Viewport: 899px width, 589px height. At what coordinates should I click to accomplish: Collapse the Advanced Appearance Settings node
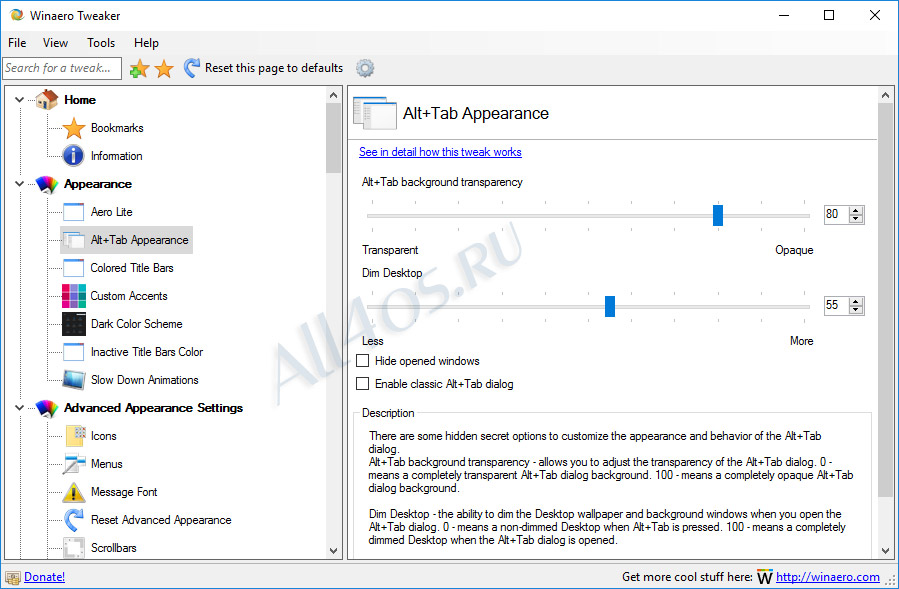click(x=19, y=408)
